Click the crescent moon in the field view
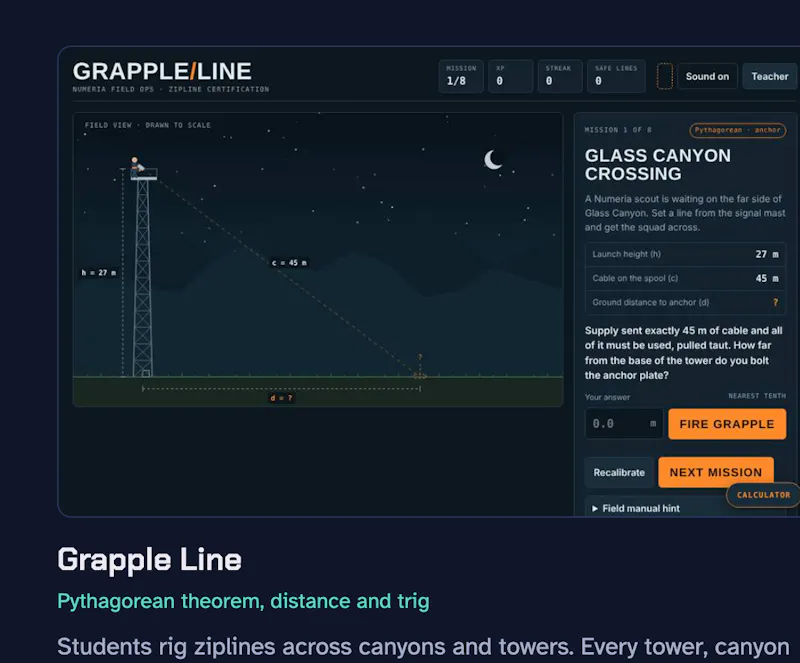The height and width of the screenshot is (663, 800). pos(492,160)
